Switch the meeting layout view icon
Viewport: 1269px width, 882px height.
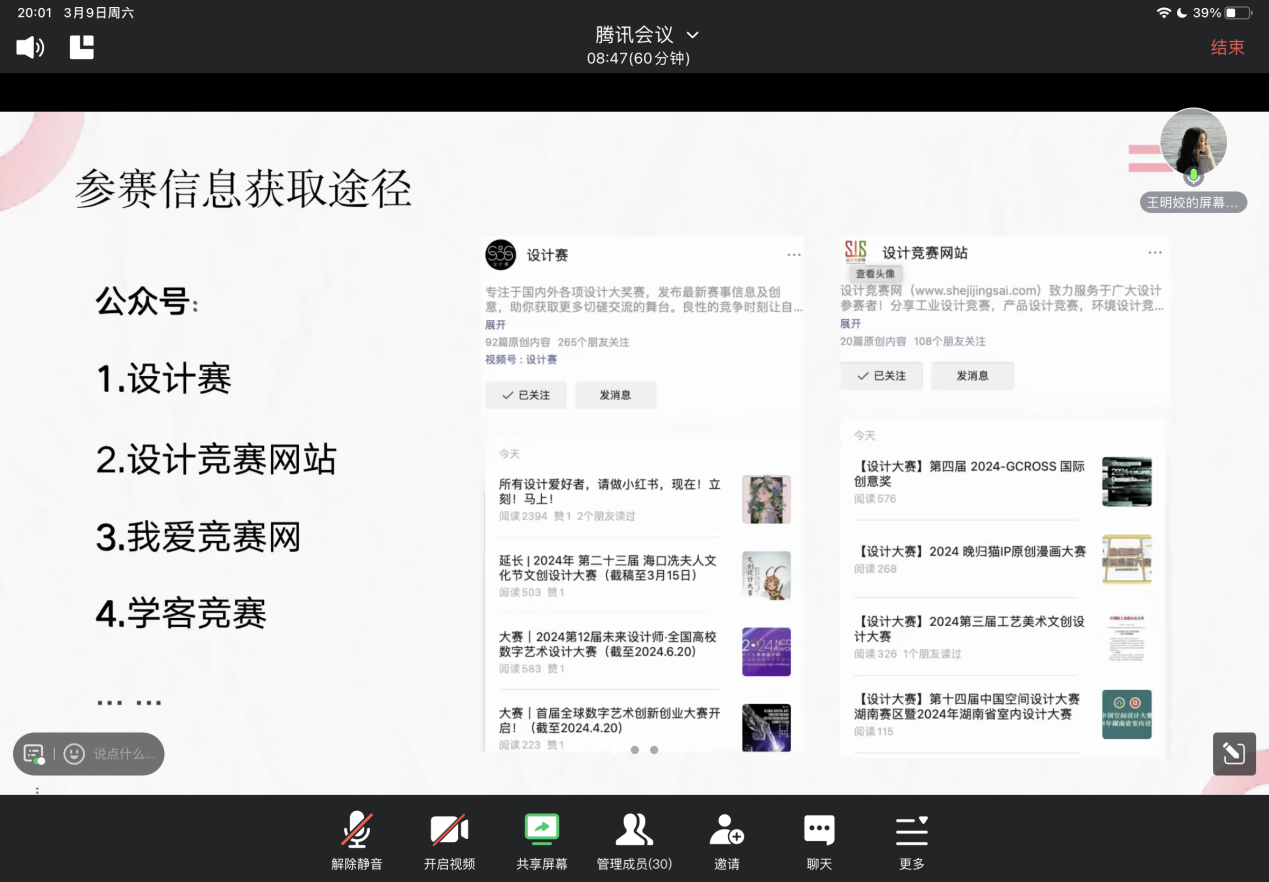pos(82,47)
